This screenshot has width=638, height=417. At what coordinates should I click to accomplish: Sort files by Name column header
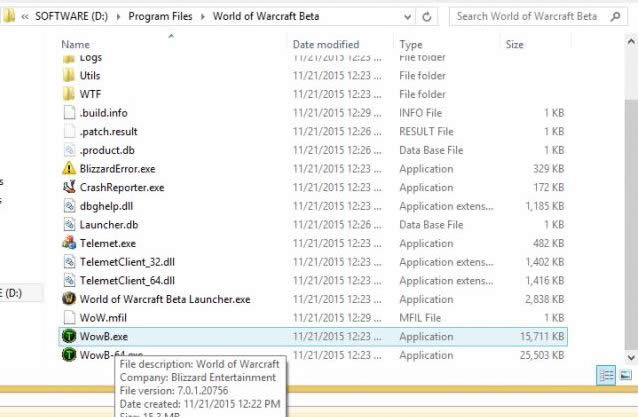tap(75, 45)
